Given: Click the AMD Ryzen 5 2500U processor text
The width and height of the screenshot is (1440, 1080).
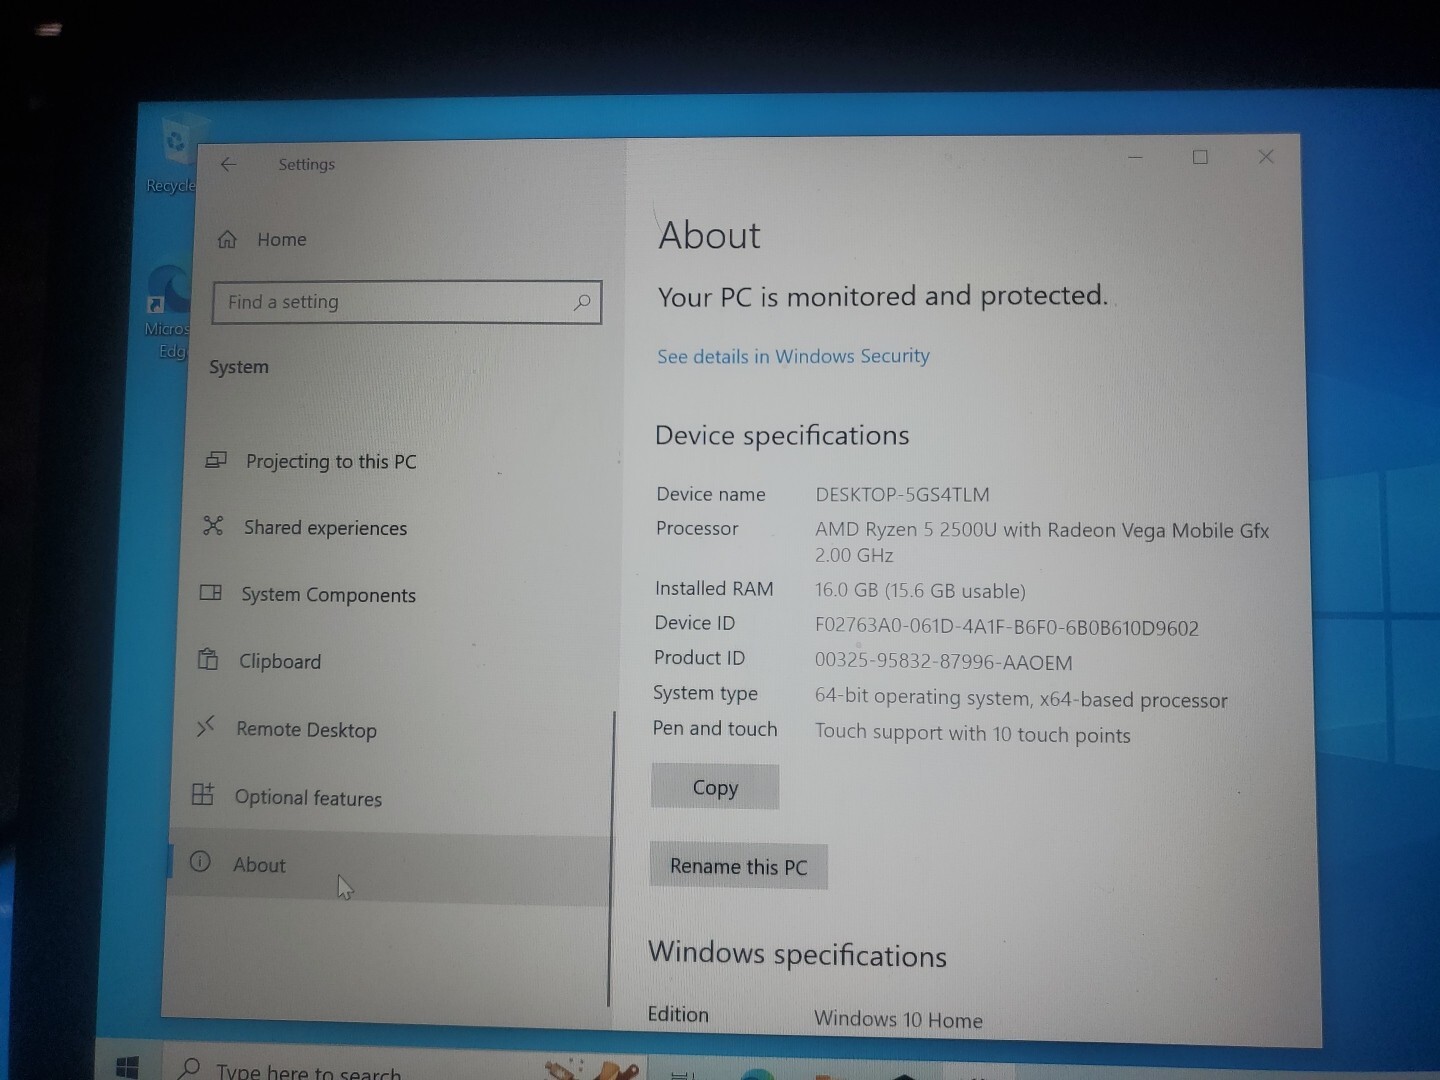Looking at the screenshot, I should (1041, 542).
